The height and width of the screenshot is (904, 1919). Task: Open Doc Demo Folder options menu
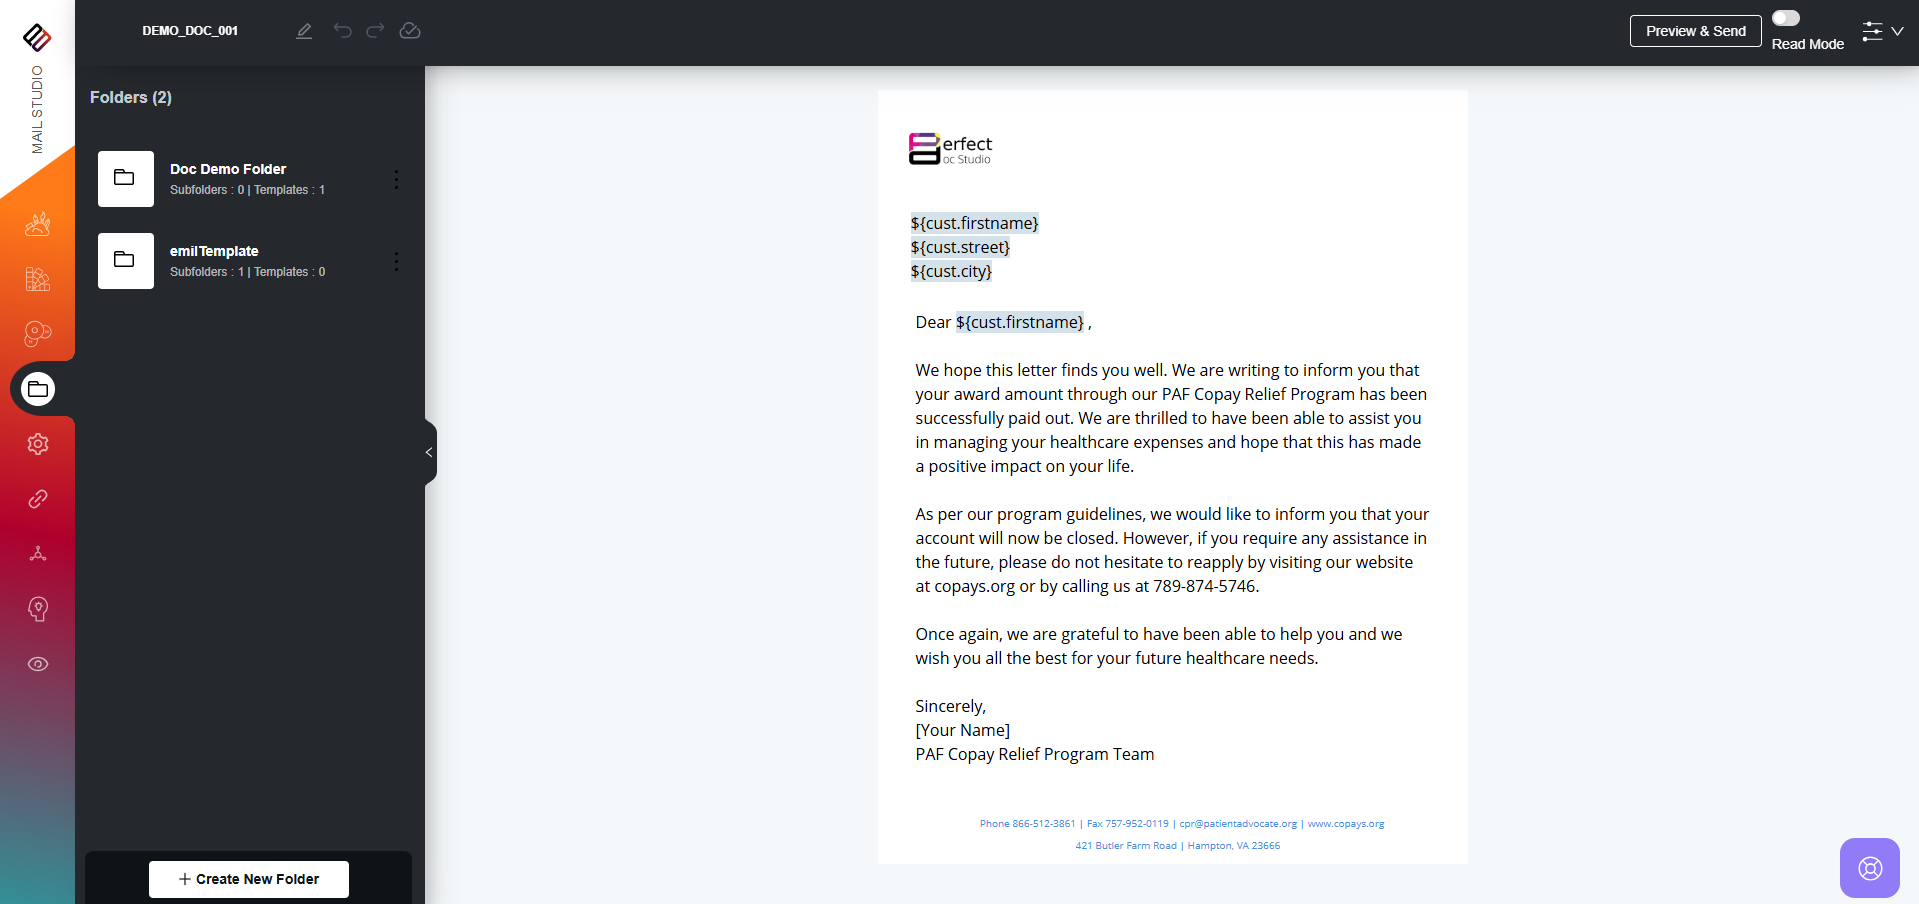click(396, 179)
